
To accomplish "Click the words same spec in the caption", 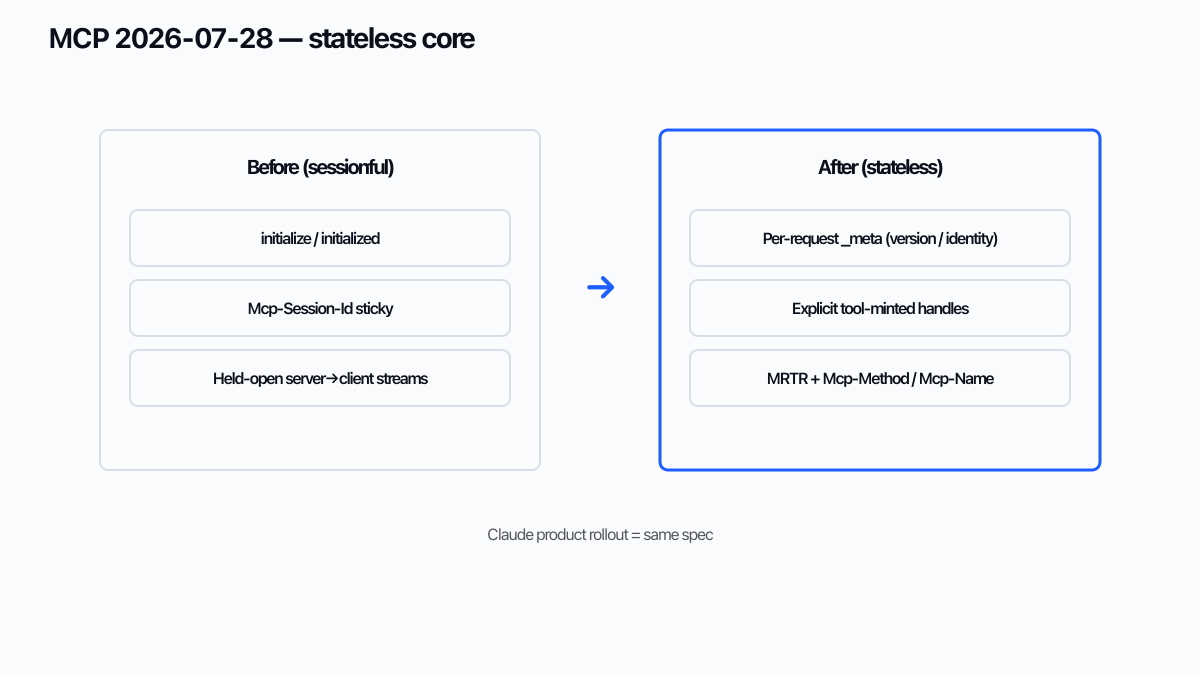I will [678, 535].
